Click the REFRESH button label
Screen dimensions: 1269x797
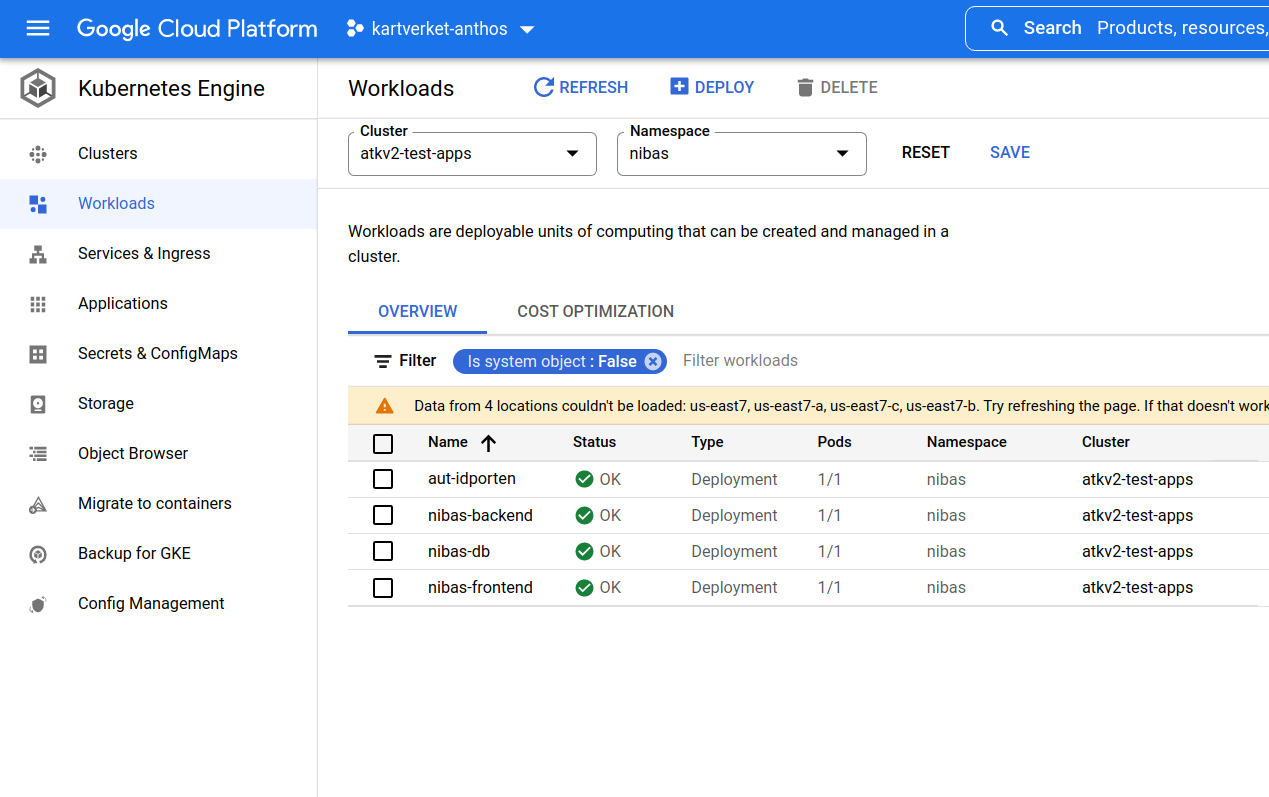pyautogui.click(x=594, y=88)
